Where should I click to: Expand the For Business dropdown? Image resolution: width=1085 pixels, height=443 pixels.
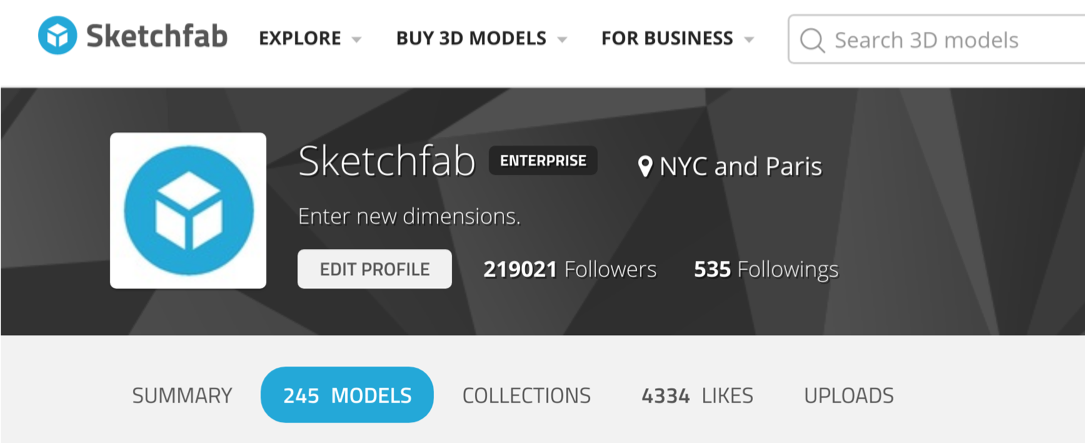(x=678, y=39)
